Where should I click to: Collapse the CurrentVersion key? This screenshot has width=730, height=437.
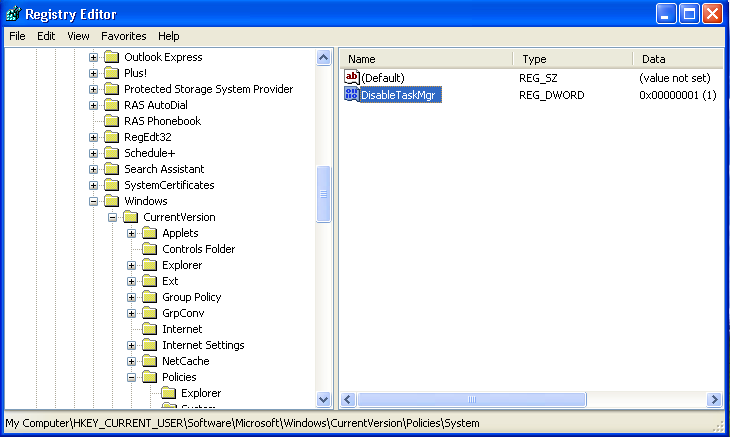click(113, 217)
